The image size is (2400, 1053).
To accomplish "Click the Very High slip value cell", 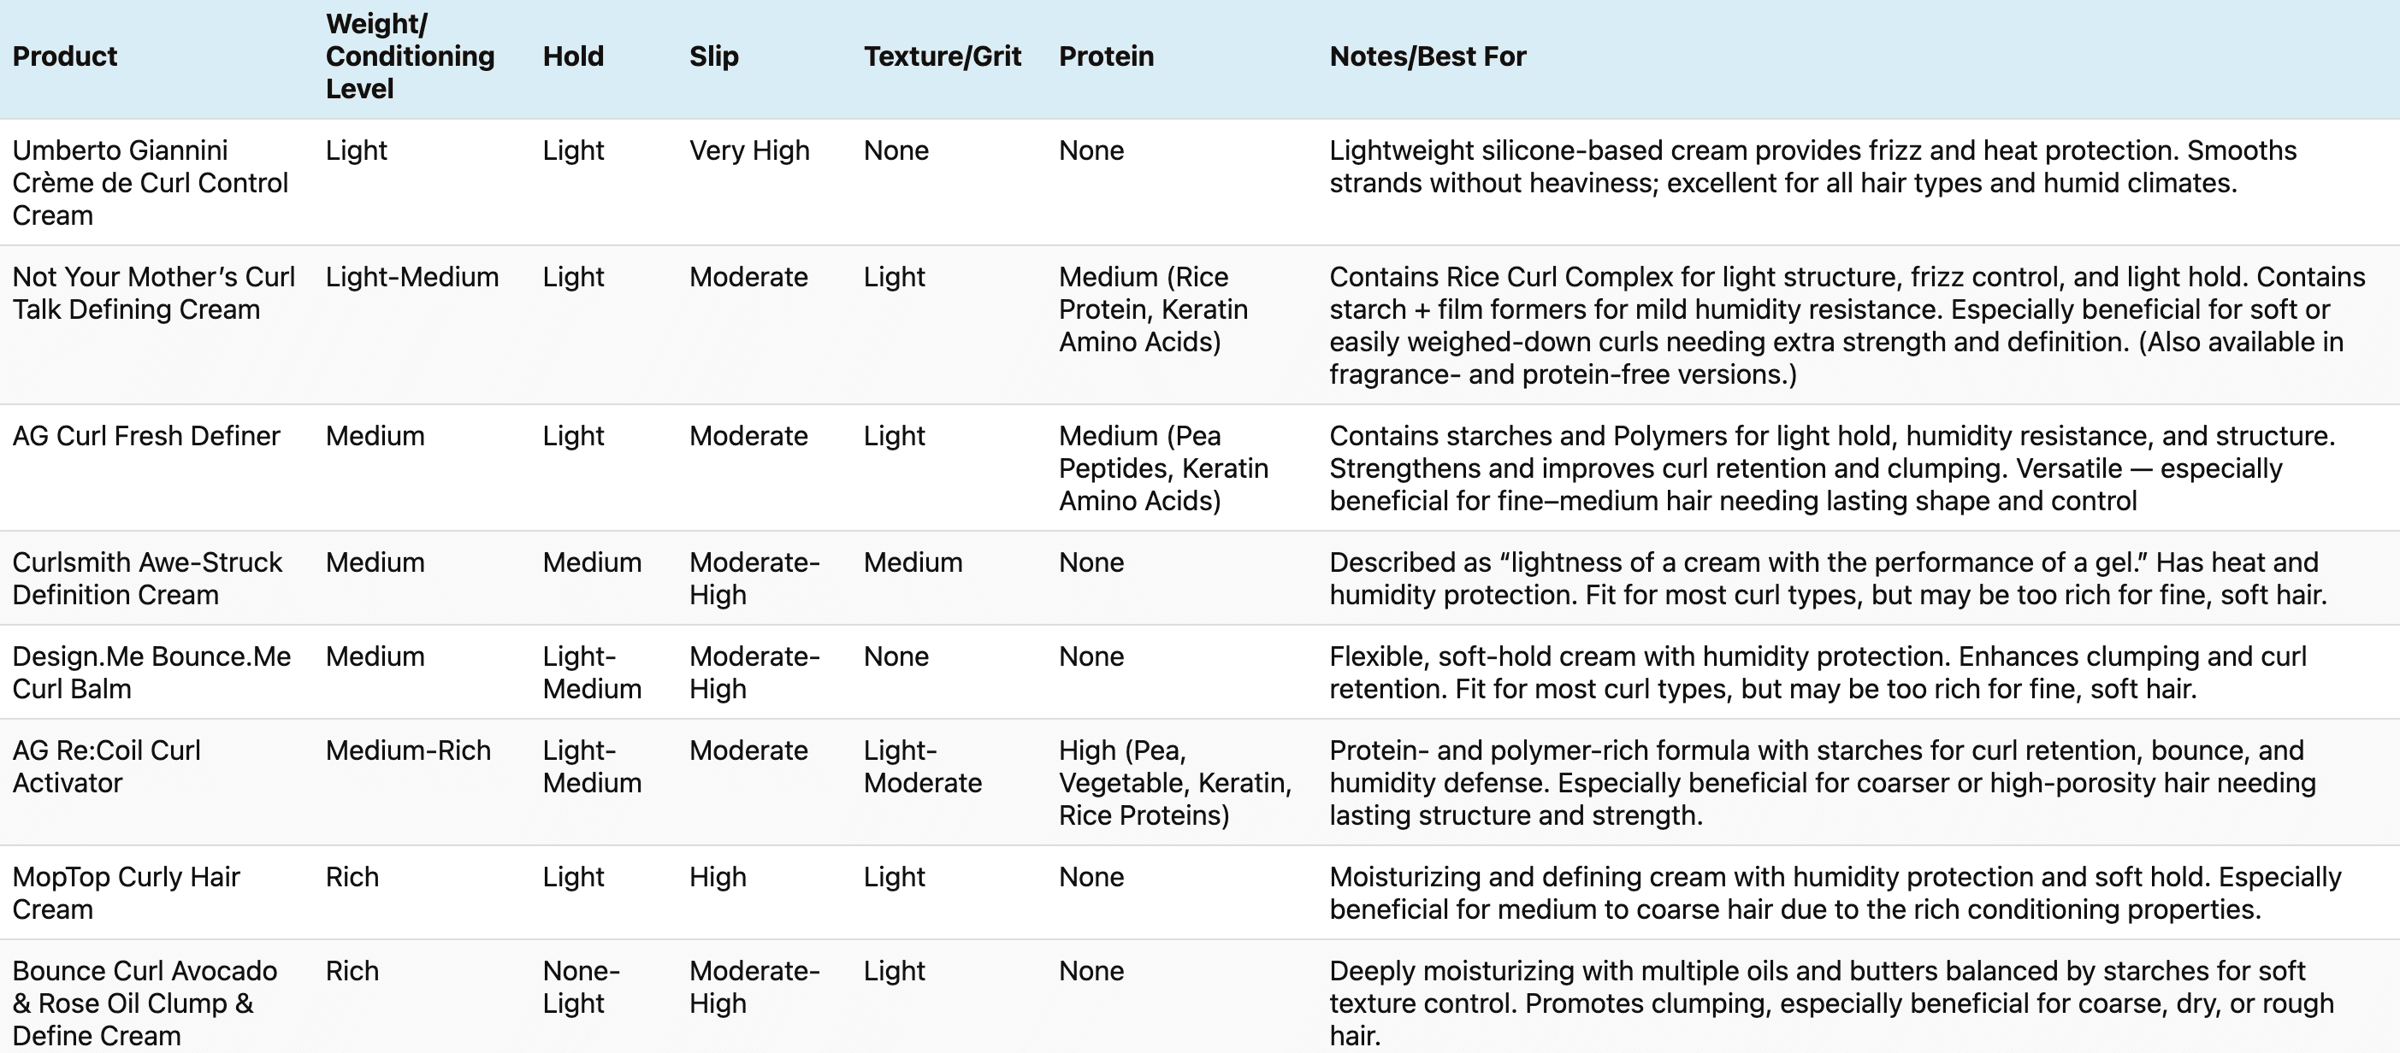I will 749,151.
